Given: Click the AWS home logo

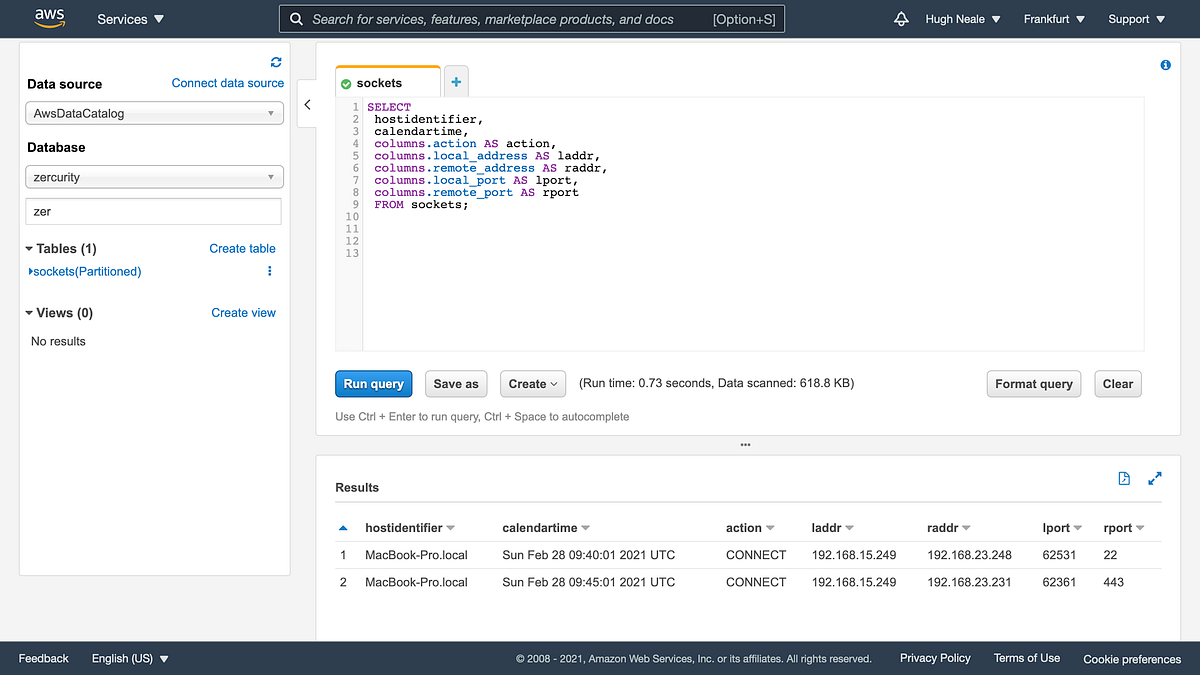Looking at the screenshot, I should click(x=49, y=17).
